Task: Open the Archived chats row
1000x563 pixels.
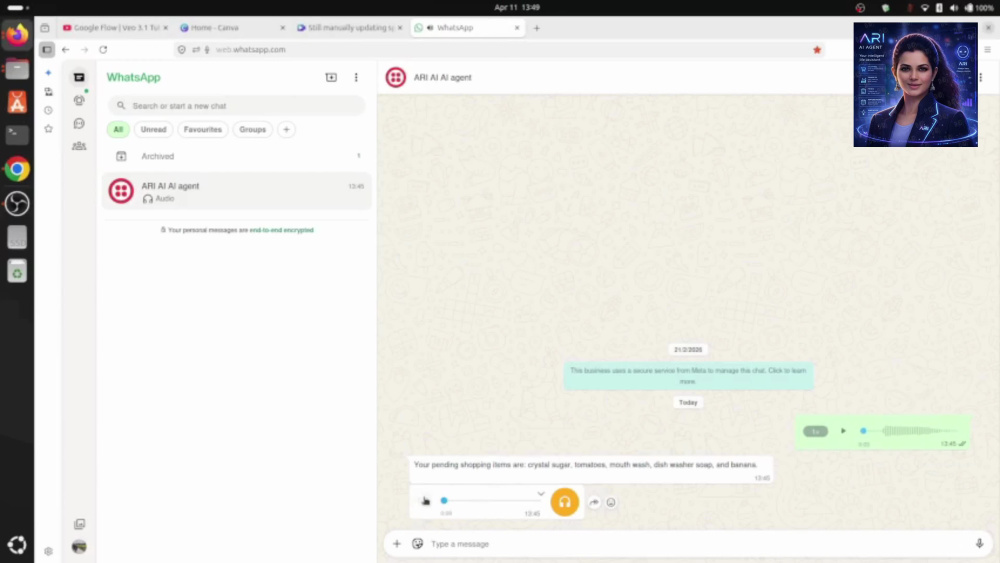Action: (237, 156)
